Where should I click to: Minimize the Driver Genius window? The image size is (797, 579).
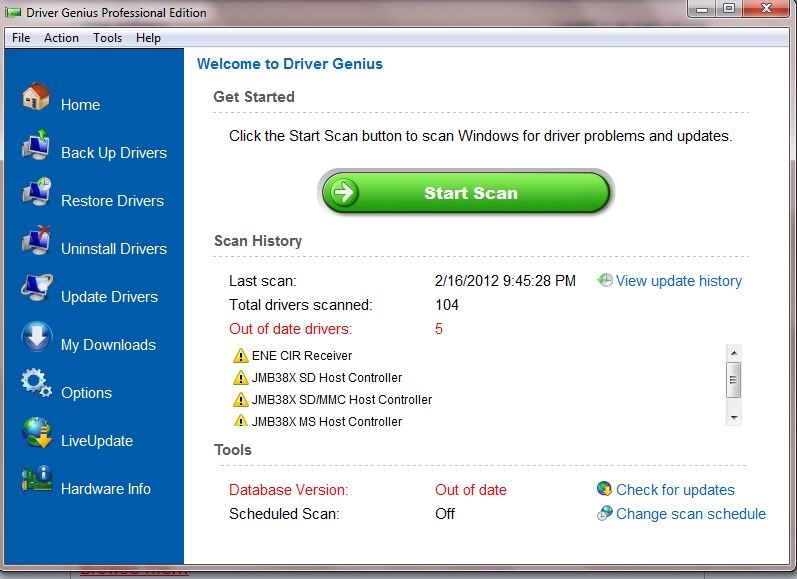click(702, 9)
